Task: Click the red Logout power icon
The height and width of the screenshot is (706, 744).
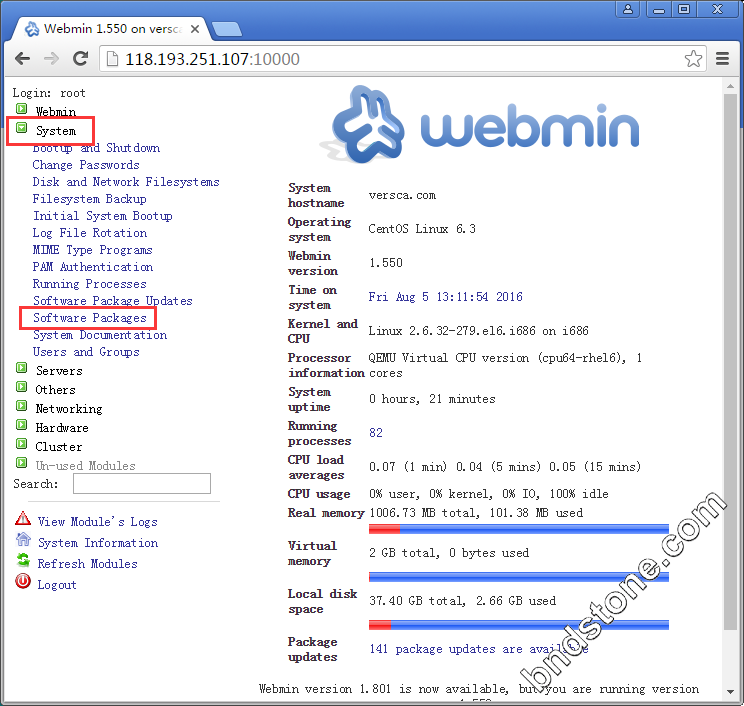Action: pos(23,581)
